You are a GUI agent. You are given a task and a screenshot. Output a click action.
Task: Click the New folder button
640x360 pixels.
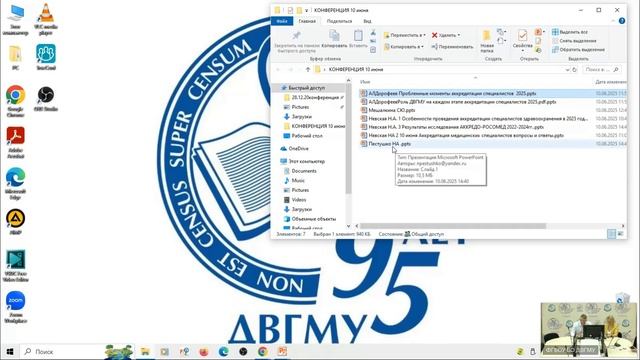(x=487, y=41)
